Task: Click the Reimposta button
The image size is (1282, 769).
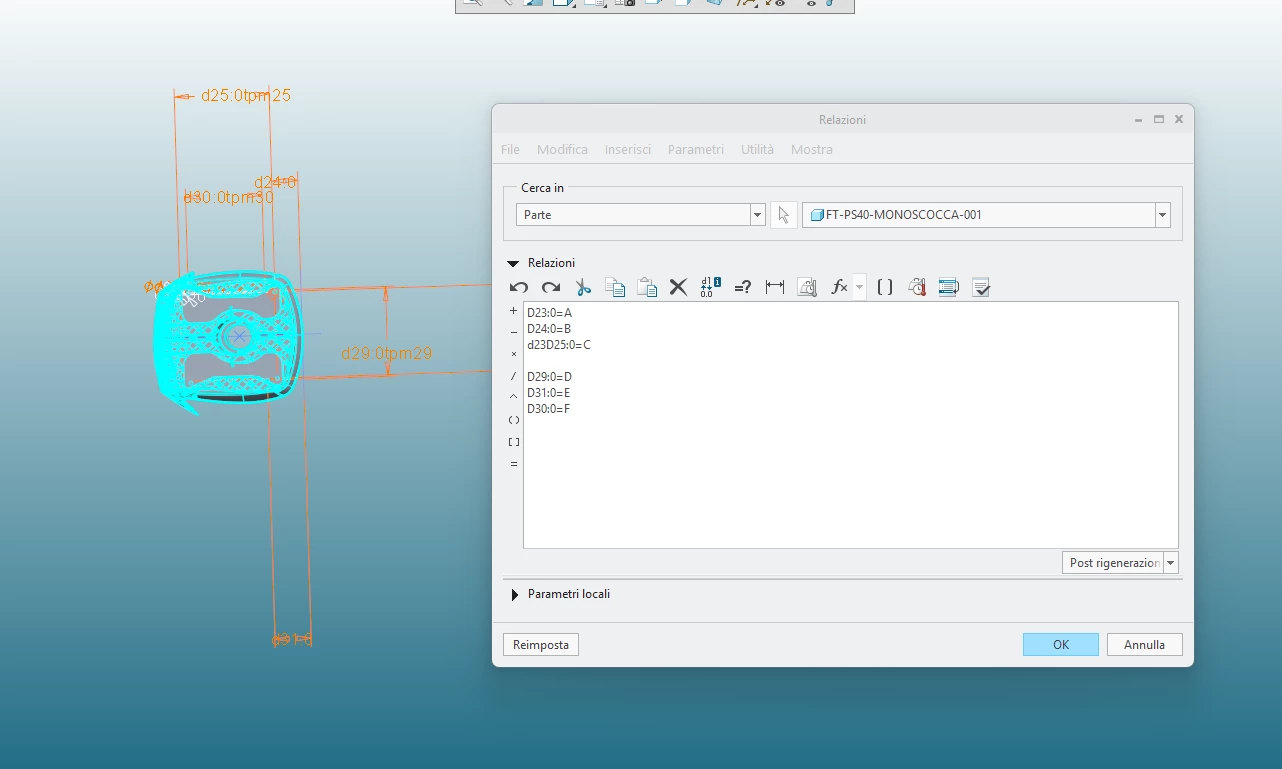Action: (541, 645)
